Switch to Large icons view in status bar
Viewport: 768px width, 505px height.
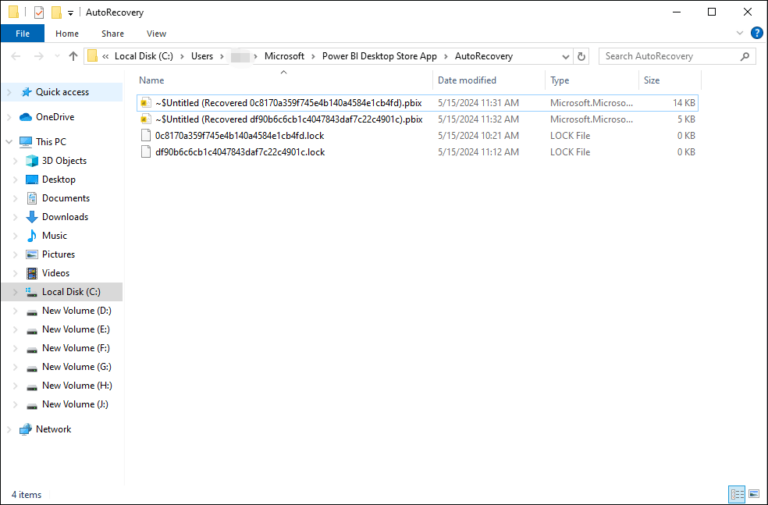754,494
